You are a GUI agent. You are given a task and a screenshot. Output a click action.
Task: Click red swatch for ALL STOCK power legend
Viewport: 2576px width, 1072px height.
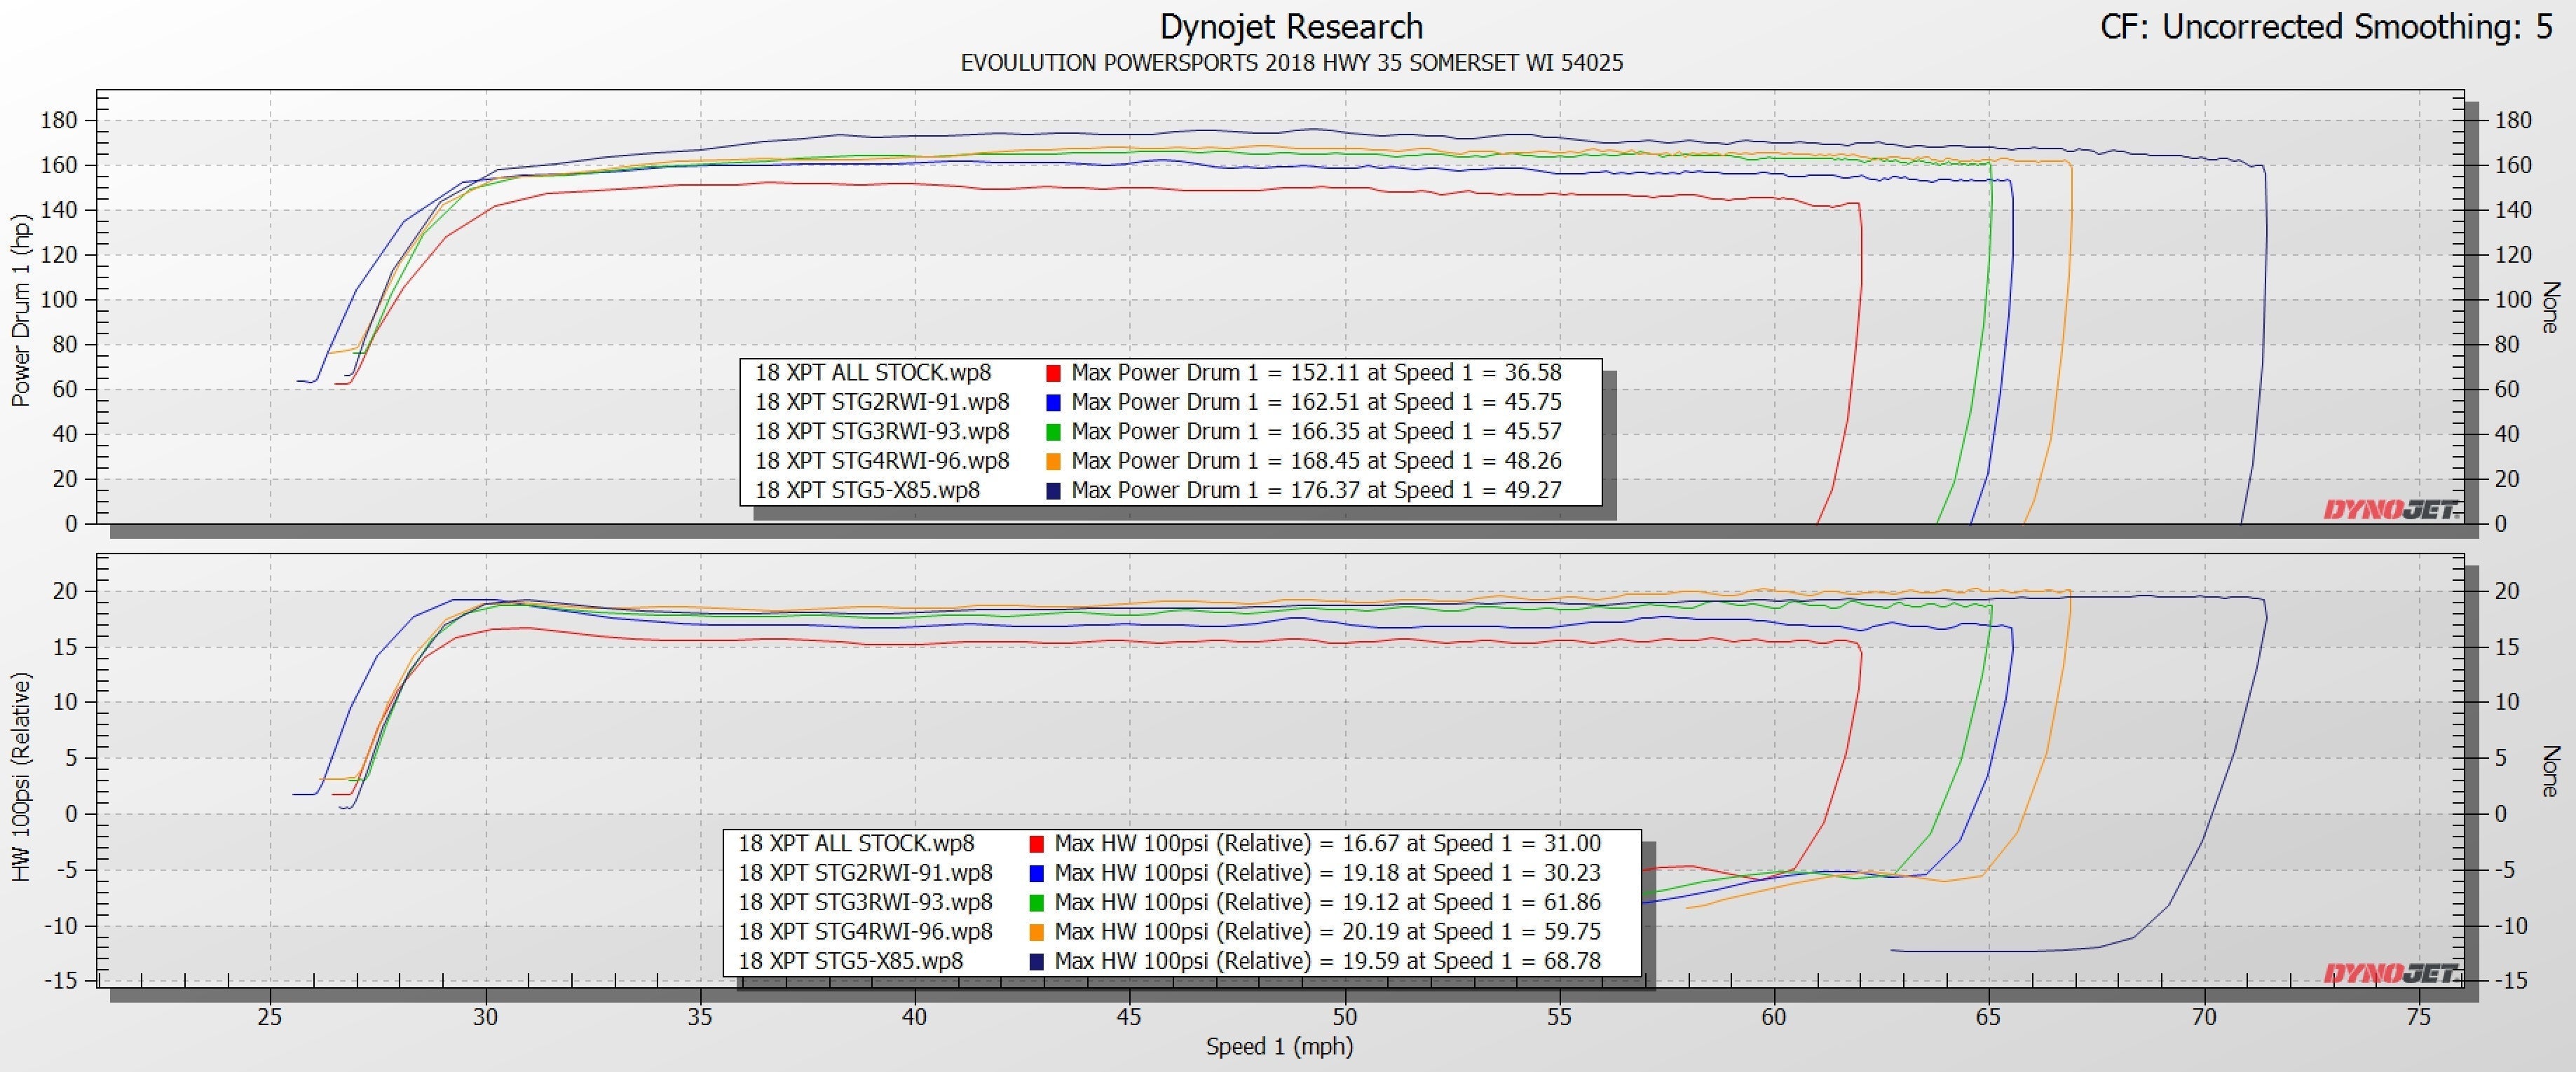1053,373
